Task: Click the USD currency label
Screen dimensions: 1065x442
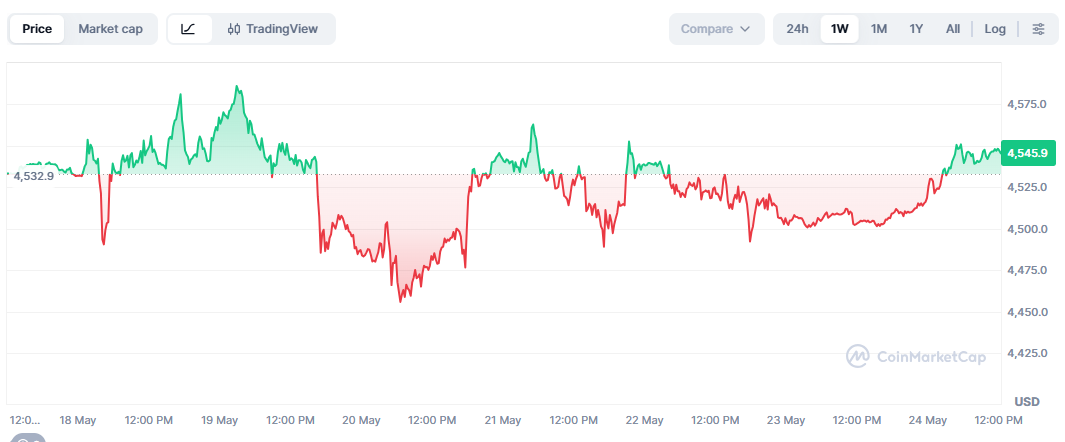Action: click(1028, 402)
